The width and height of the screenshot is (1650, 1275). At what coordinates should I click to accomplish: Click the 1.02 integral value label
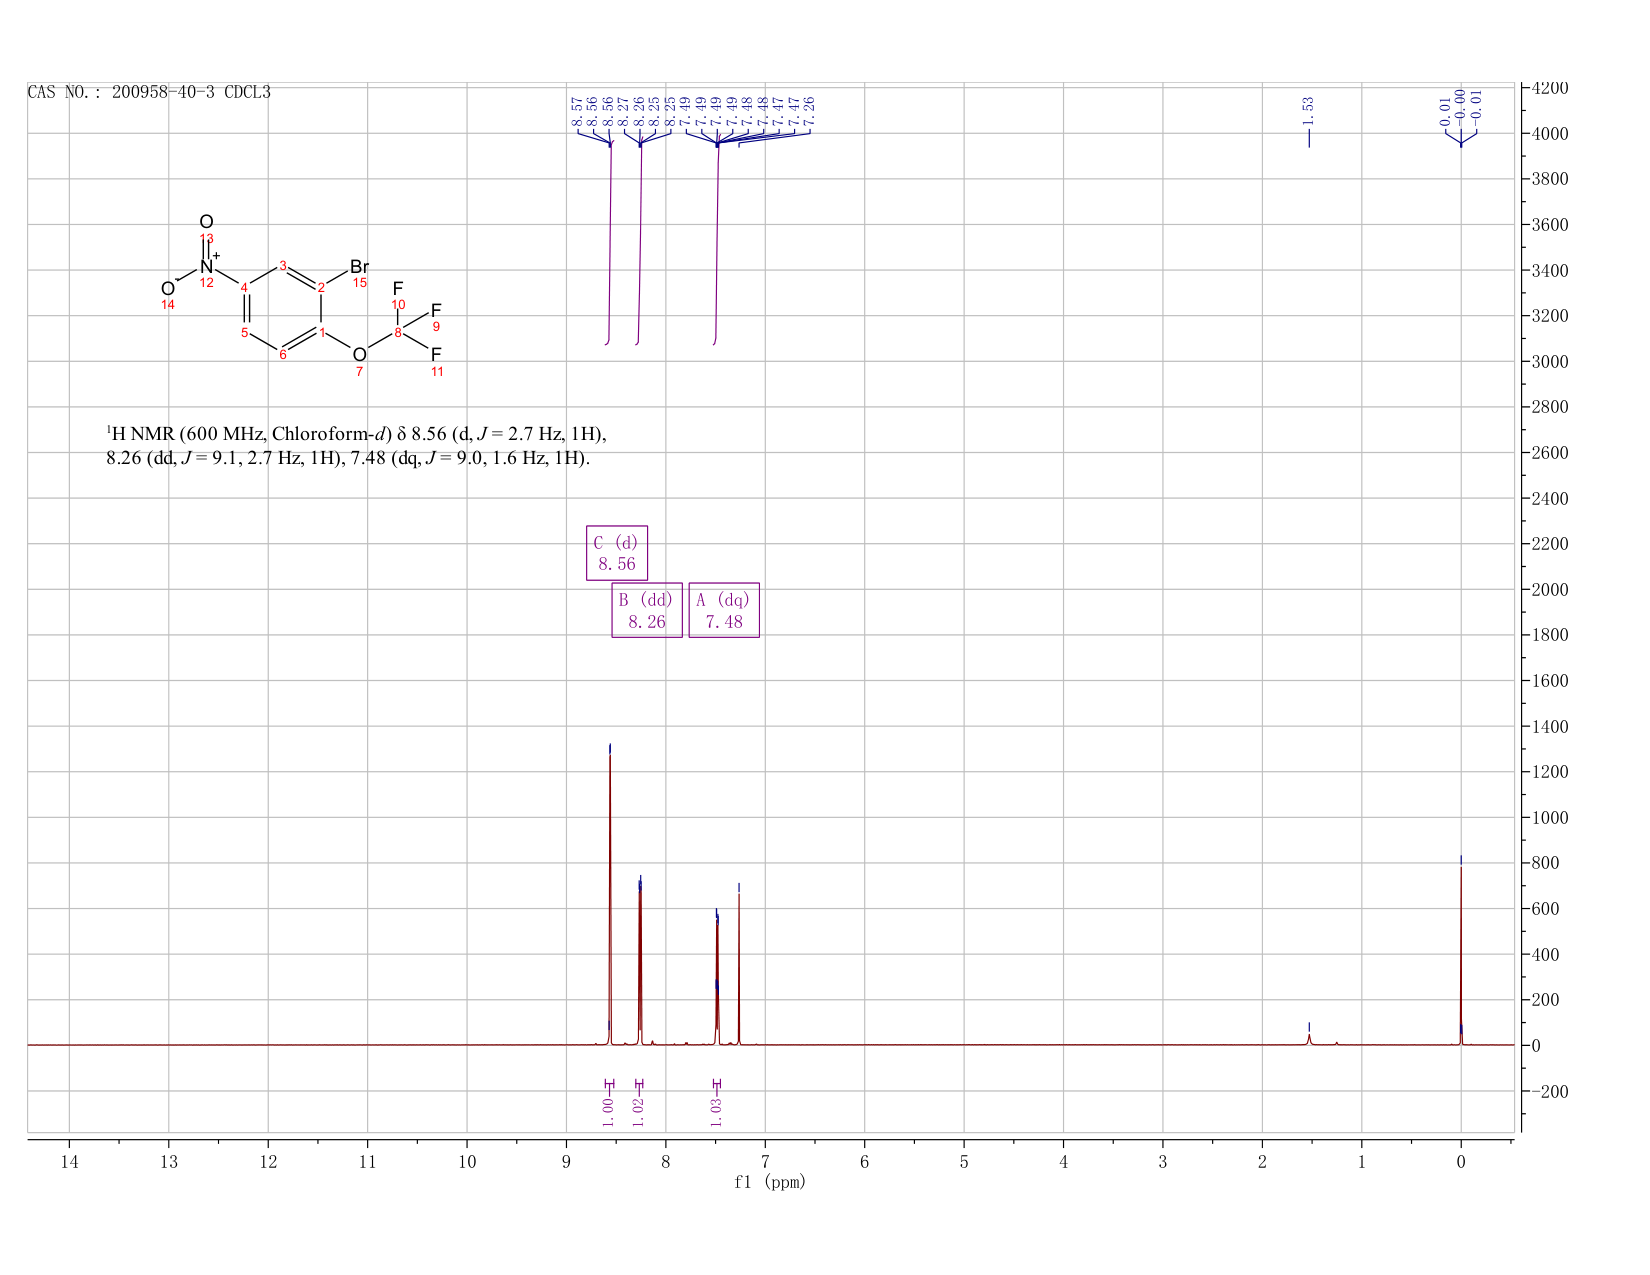point(639,1111)
